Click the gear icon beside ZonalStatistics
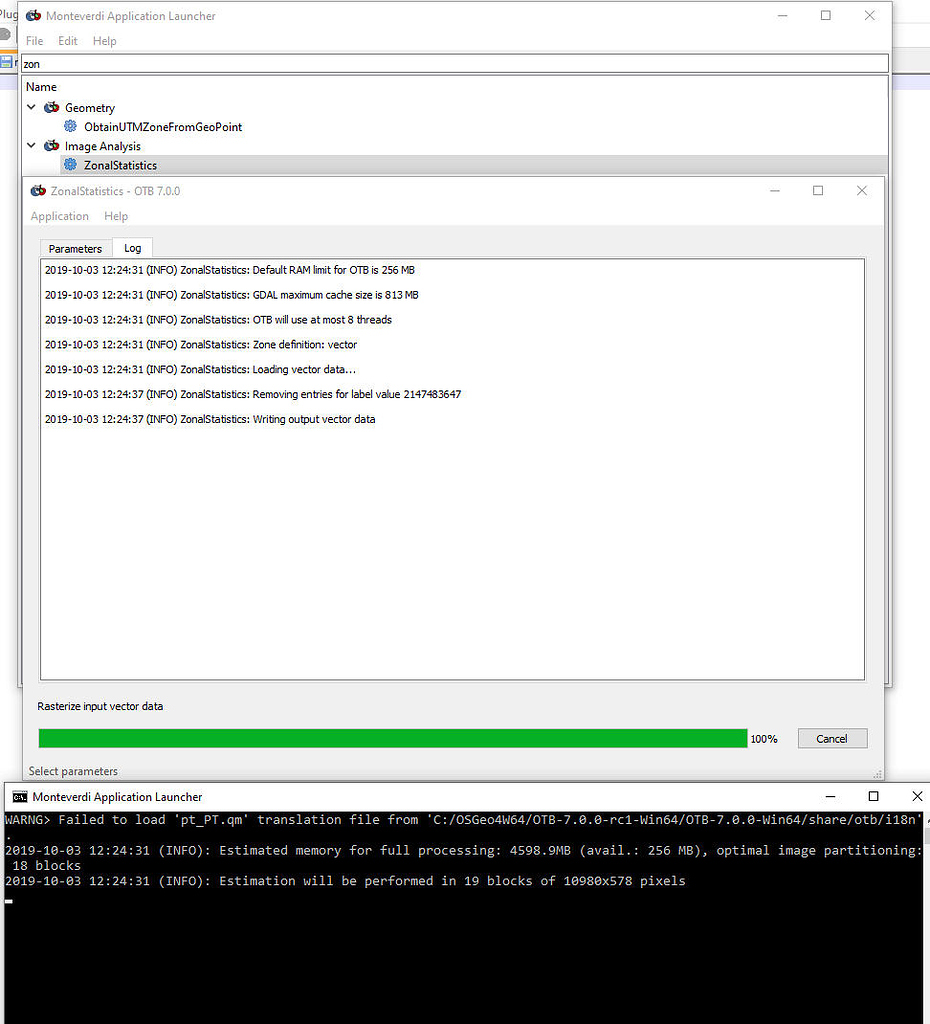The width and height of the screenshot is (930, 1024). point(68,164)
